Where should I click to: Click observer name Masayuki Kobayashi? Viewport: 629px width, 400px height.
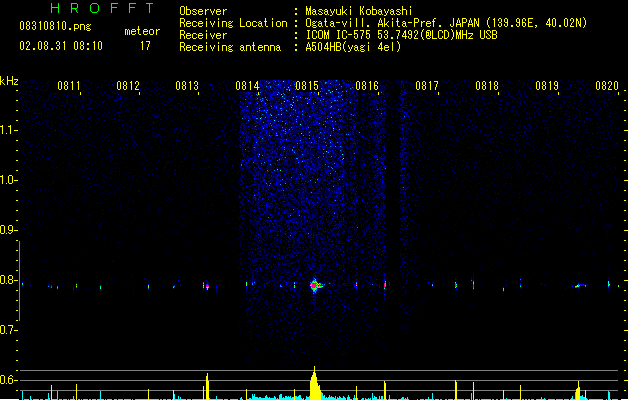click(x=359, y=11)
